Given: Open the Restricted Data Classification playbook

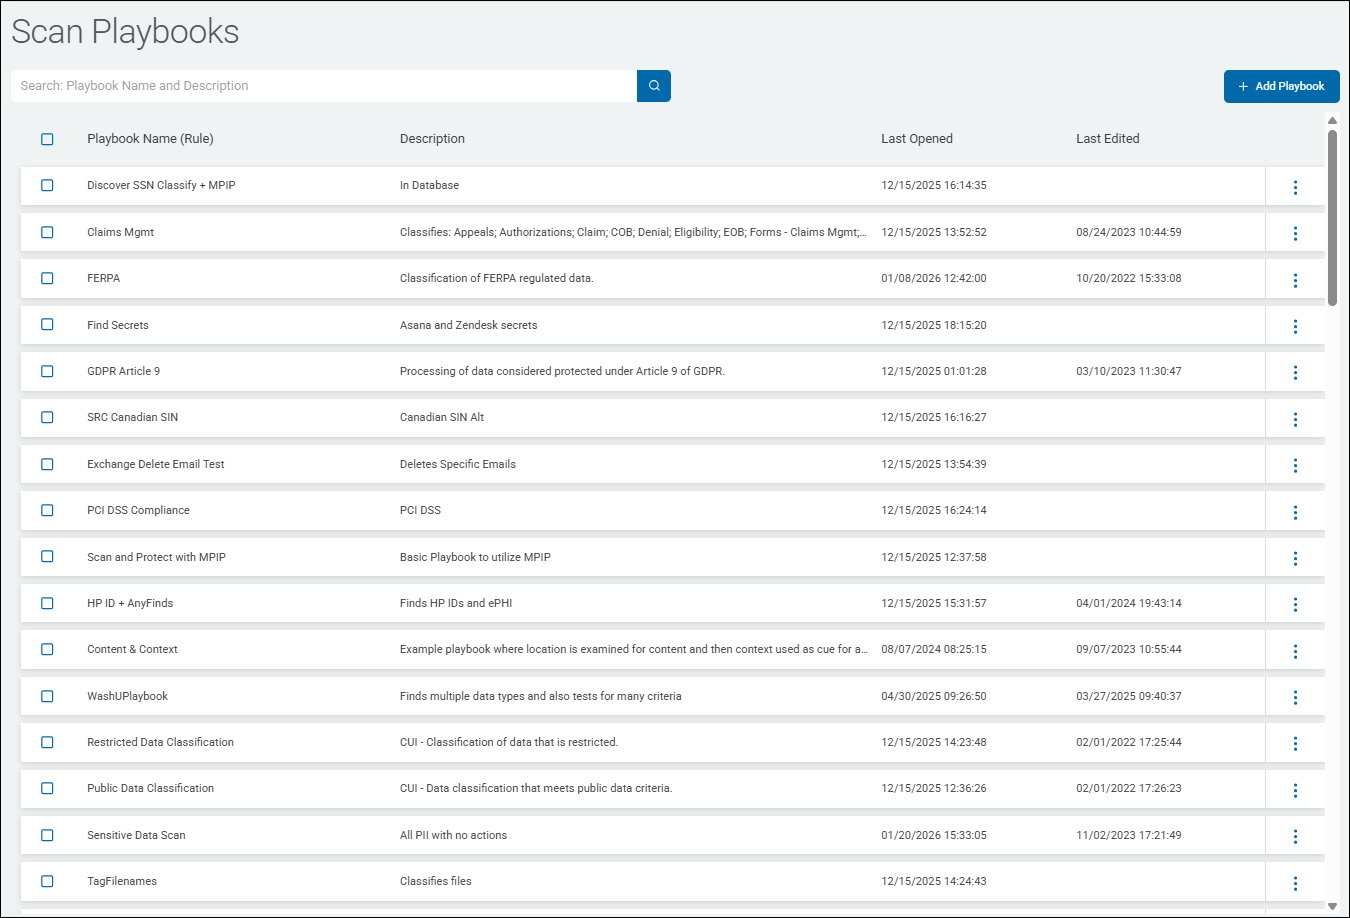Looking at the screenshot, I should [160, 742].
